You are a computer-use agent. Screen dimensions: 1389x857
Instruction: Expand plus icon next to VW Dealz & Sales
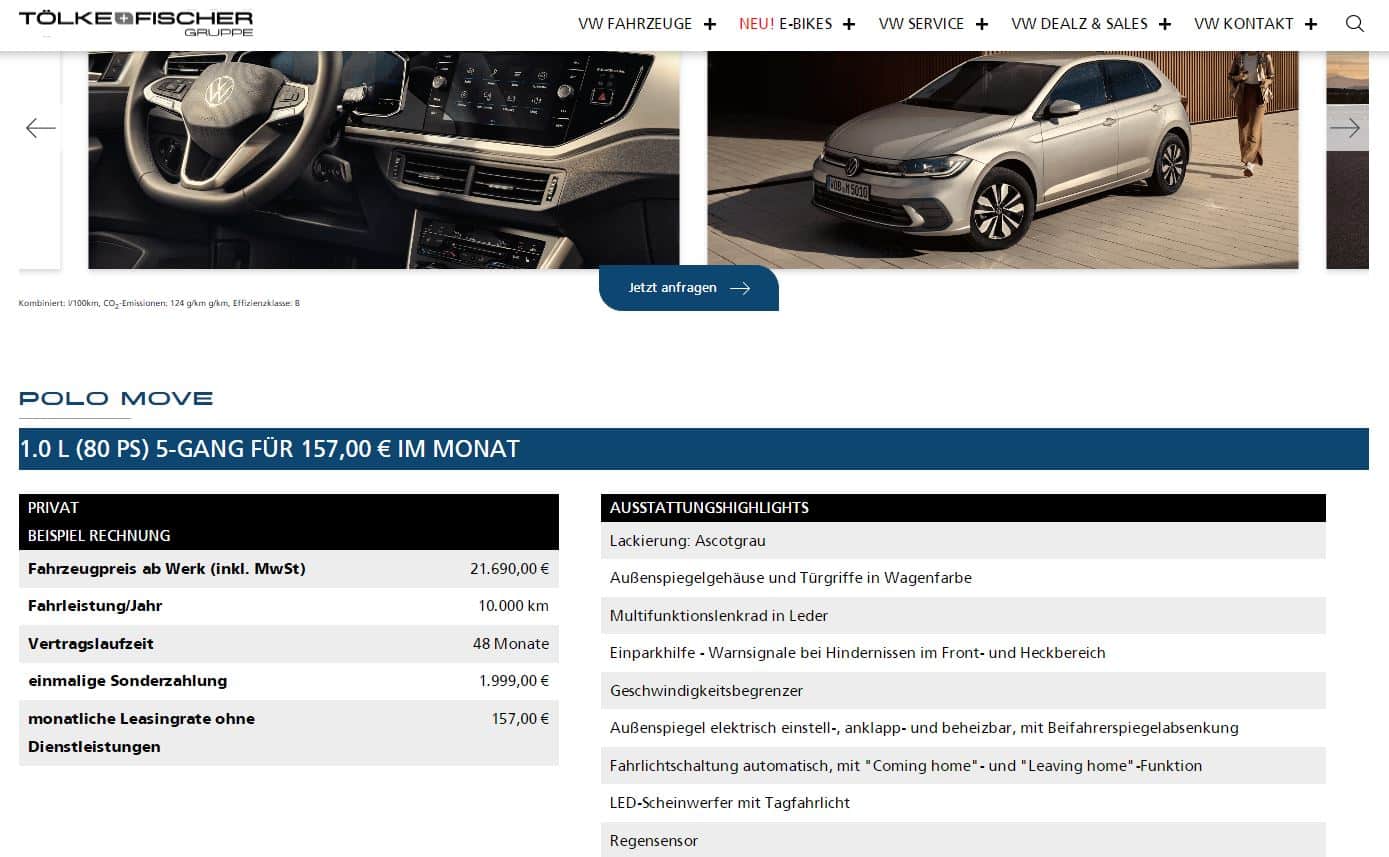click(x=1164, y=24)
